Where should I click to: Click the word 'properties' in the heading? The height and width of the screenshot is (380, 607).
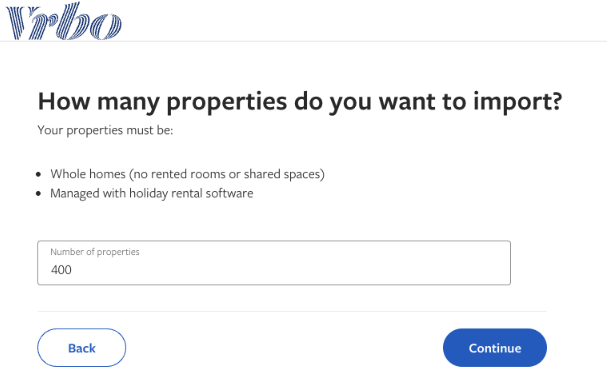(x=227, y=102)
